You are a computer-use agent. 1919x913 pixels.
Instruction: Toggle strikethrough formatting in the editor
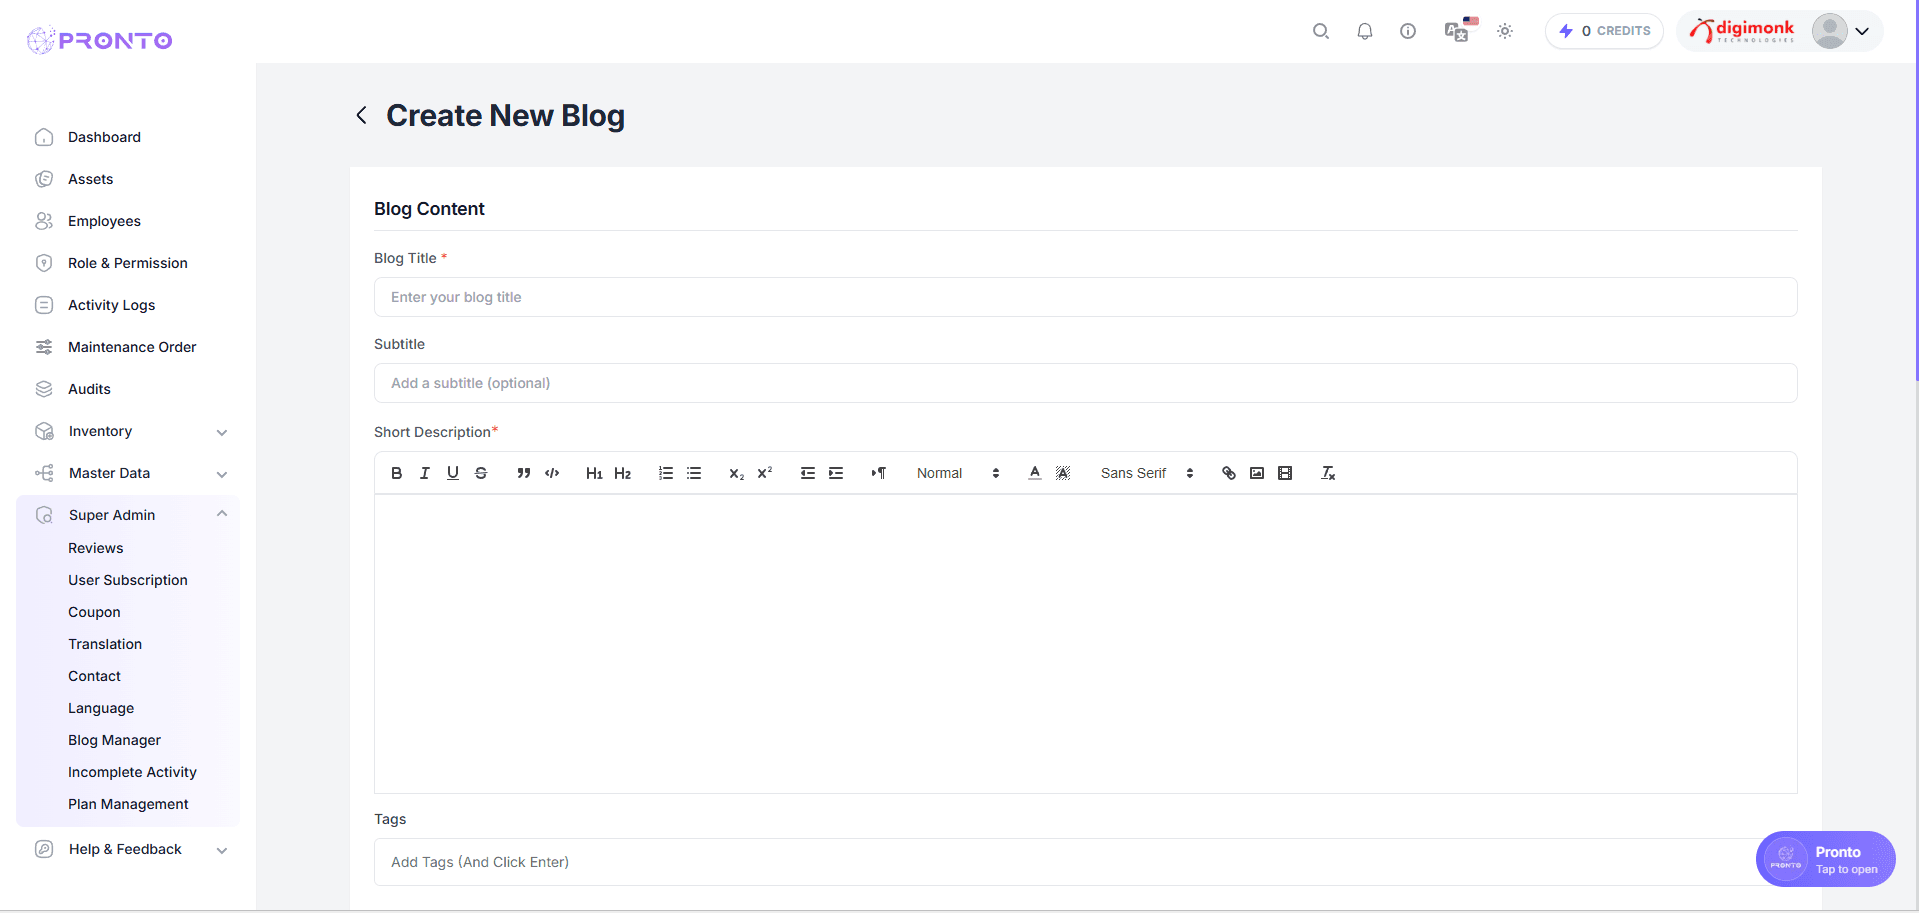click(x=481, y=473)
